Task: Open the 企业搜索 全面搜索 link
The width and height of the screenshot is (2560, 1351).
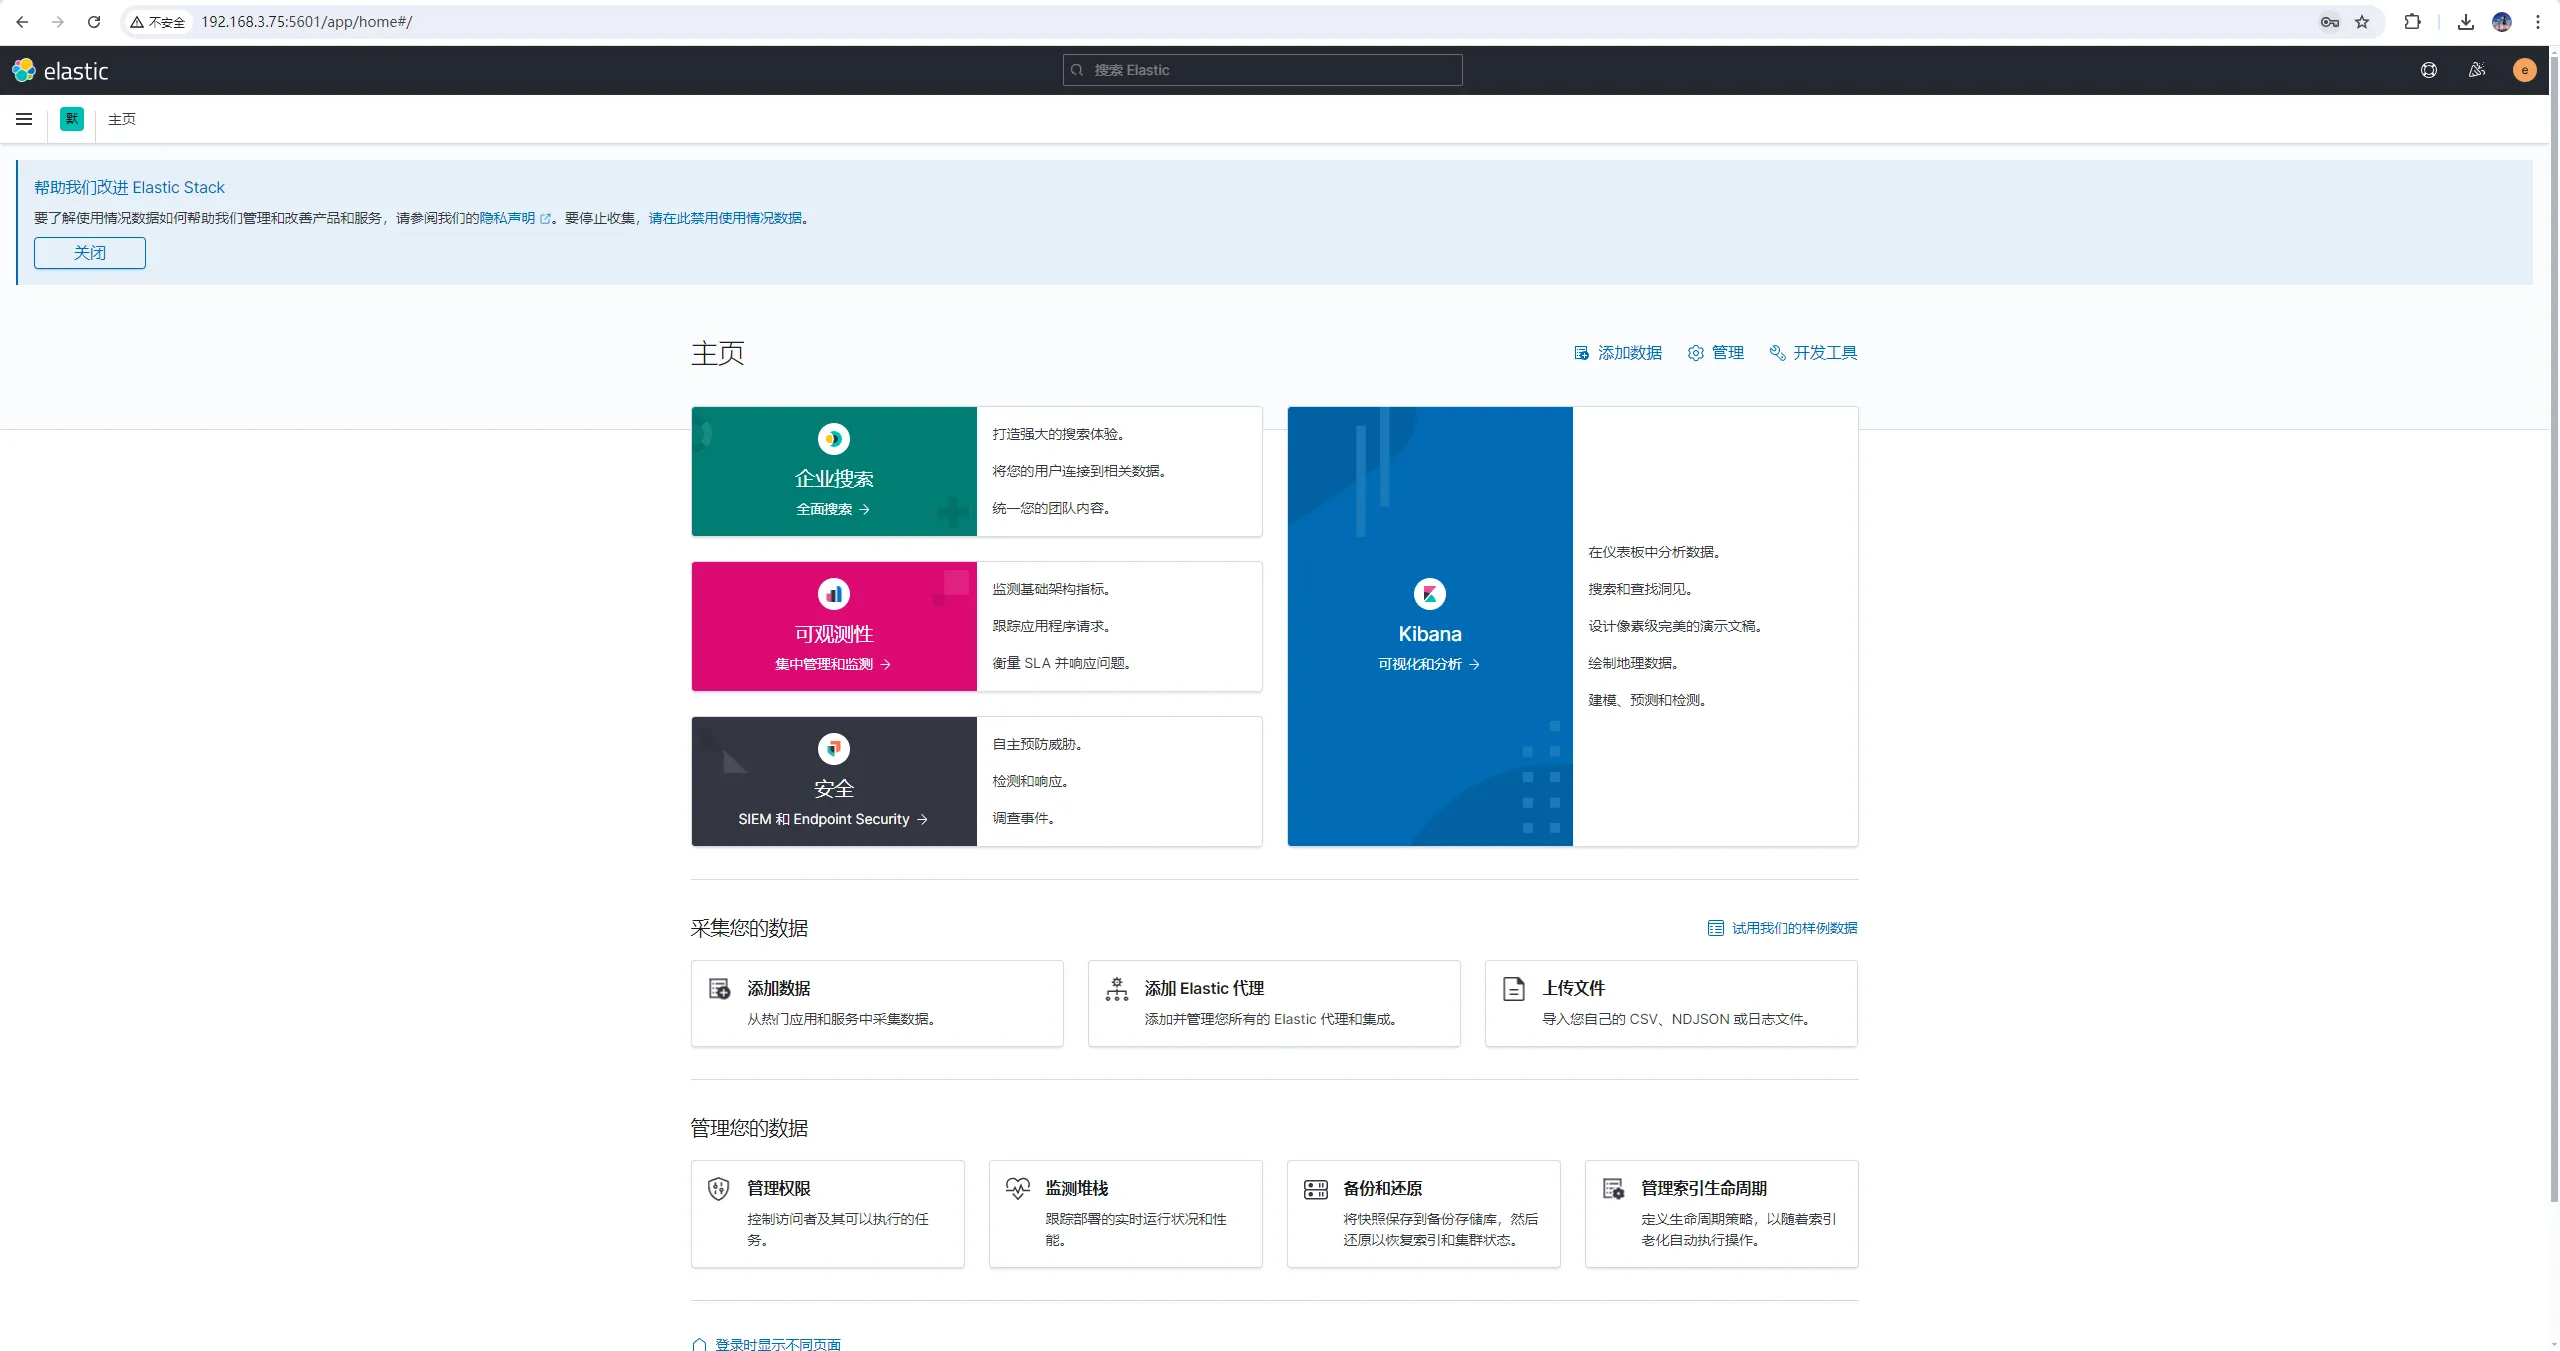Action: point(833,509)
